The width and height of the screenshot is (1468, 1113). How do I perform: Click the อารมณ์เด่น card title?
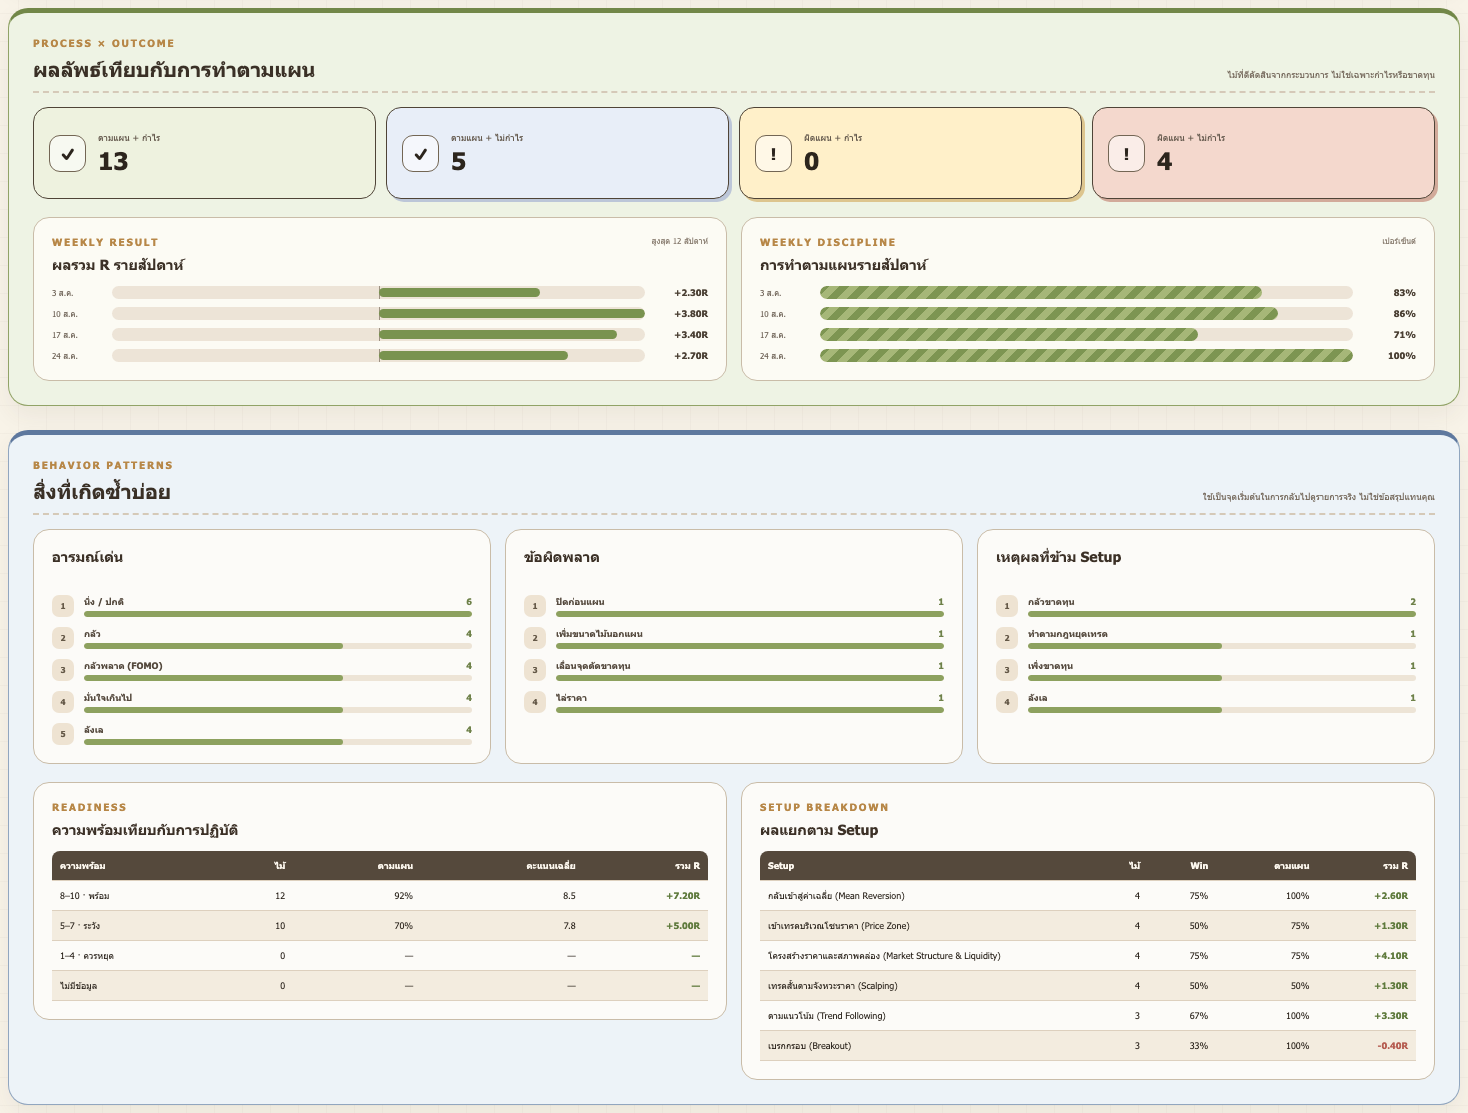87,557
